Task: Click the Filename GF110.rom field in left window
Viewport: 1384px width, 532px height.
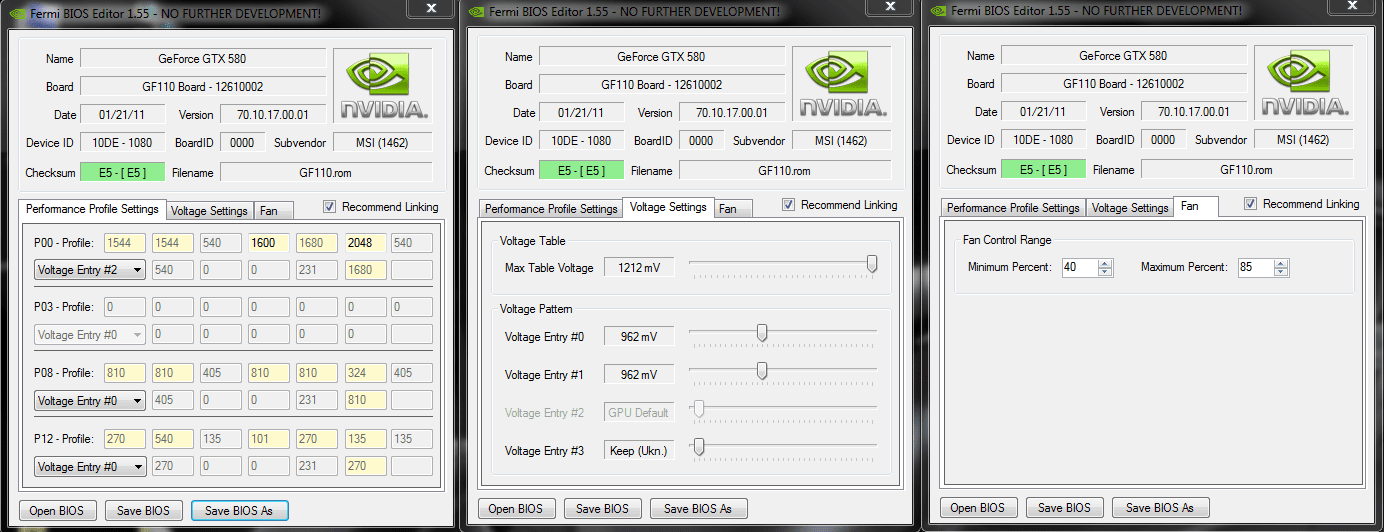Action: pyautogui.click(x=327, y=172)
